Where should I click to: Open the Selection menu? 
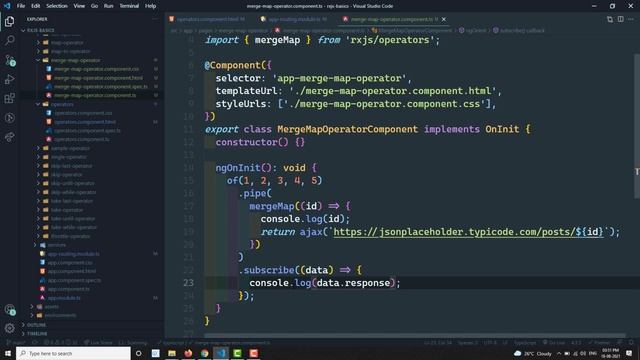point(57,6)
